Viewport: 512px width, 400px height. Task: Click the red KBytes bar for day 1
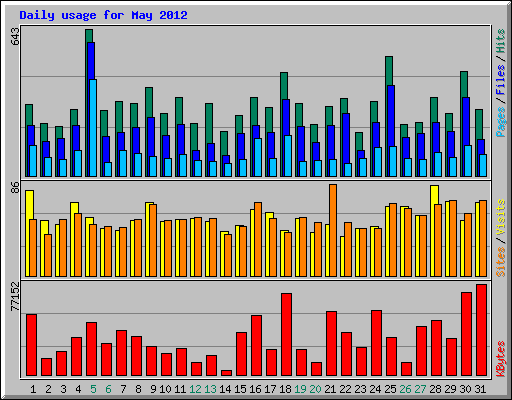(31, 345)
